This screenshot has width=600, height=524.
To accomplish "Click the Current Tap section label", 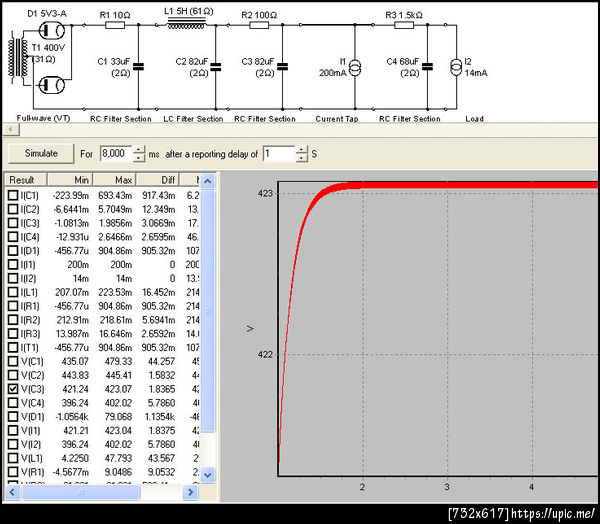I will (337, 119).
